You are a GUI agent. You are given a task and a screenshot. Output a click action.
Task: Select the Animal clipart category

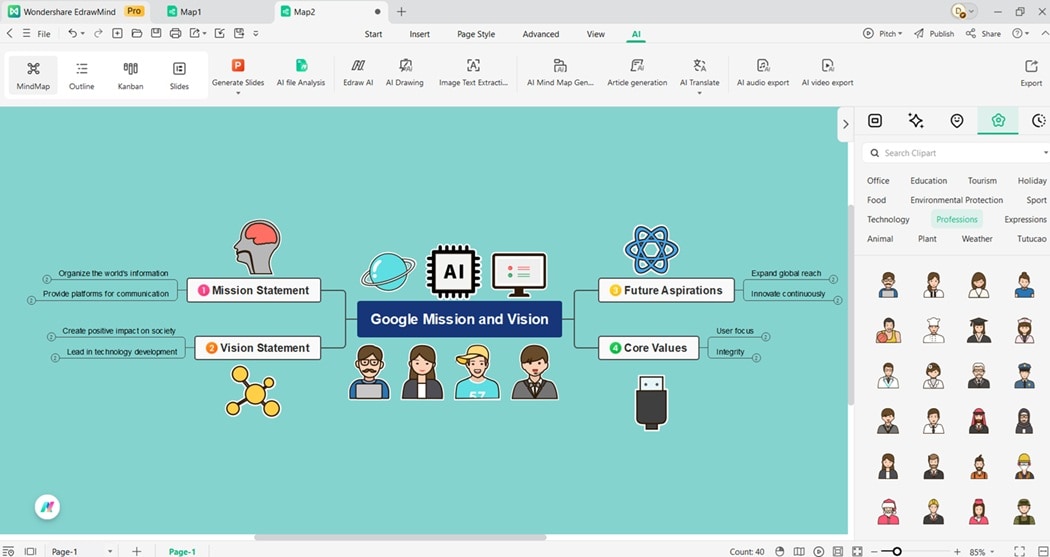tap(880, 238)
